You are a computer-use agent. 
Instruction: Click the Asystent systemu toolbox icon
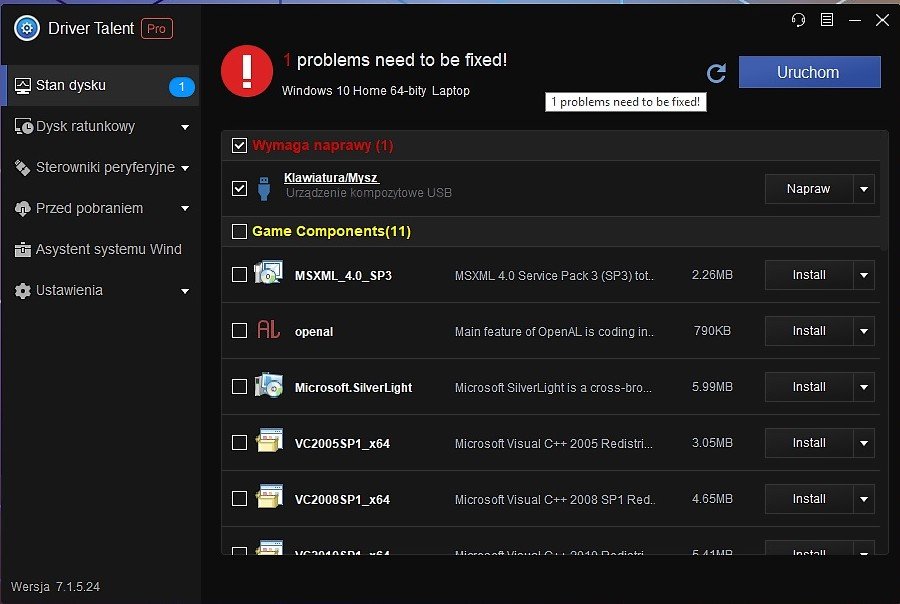[x=22, y=250]
